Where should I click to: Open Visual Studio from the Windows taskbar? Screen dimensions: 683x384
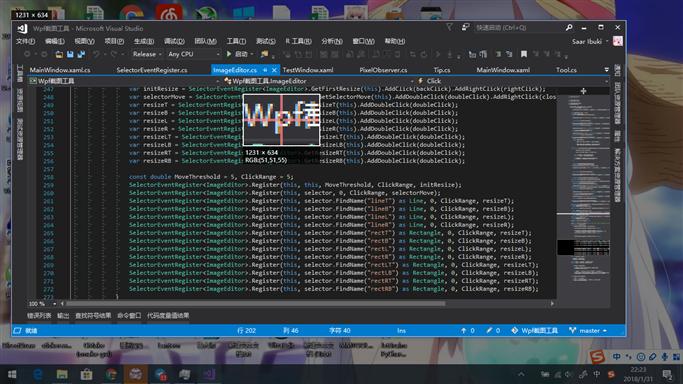(209, 374)
